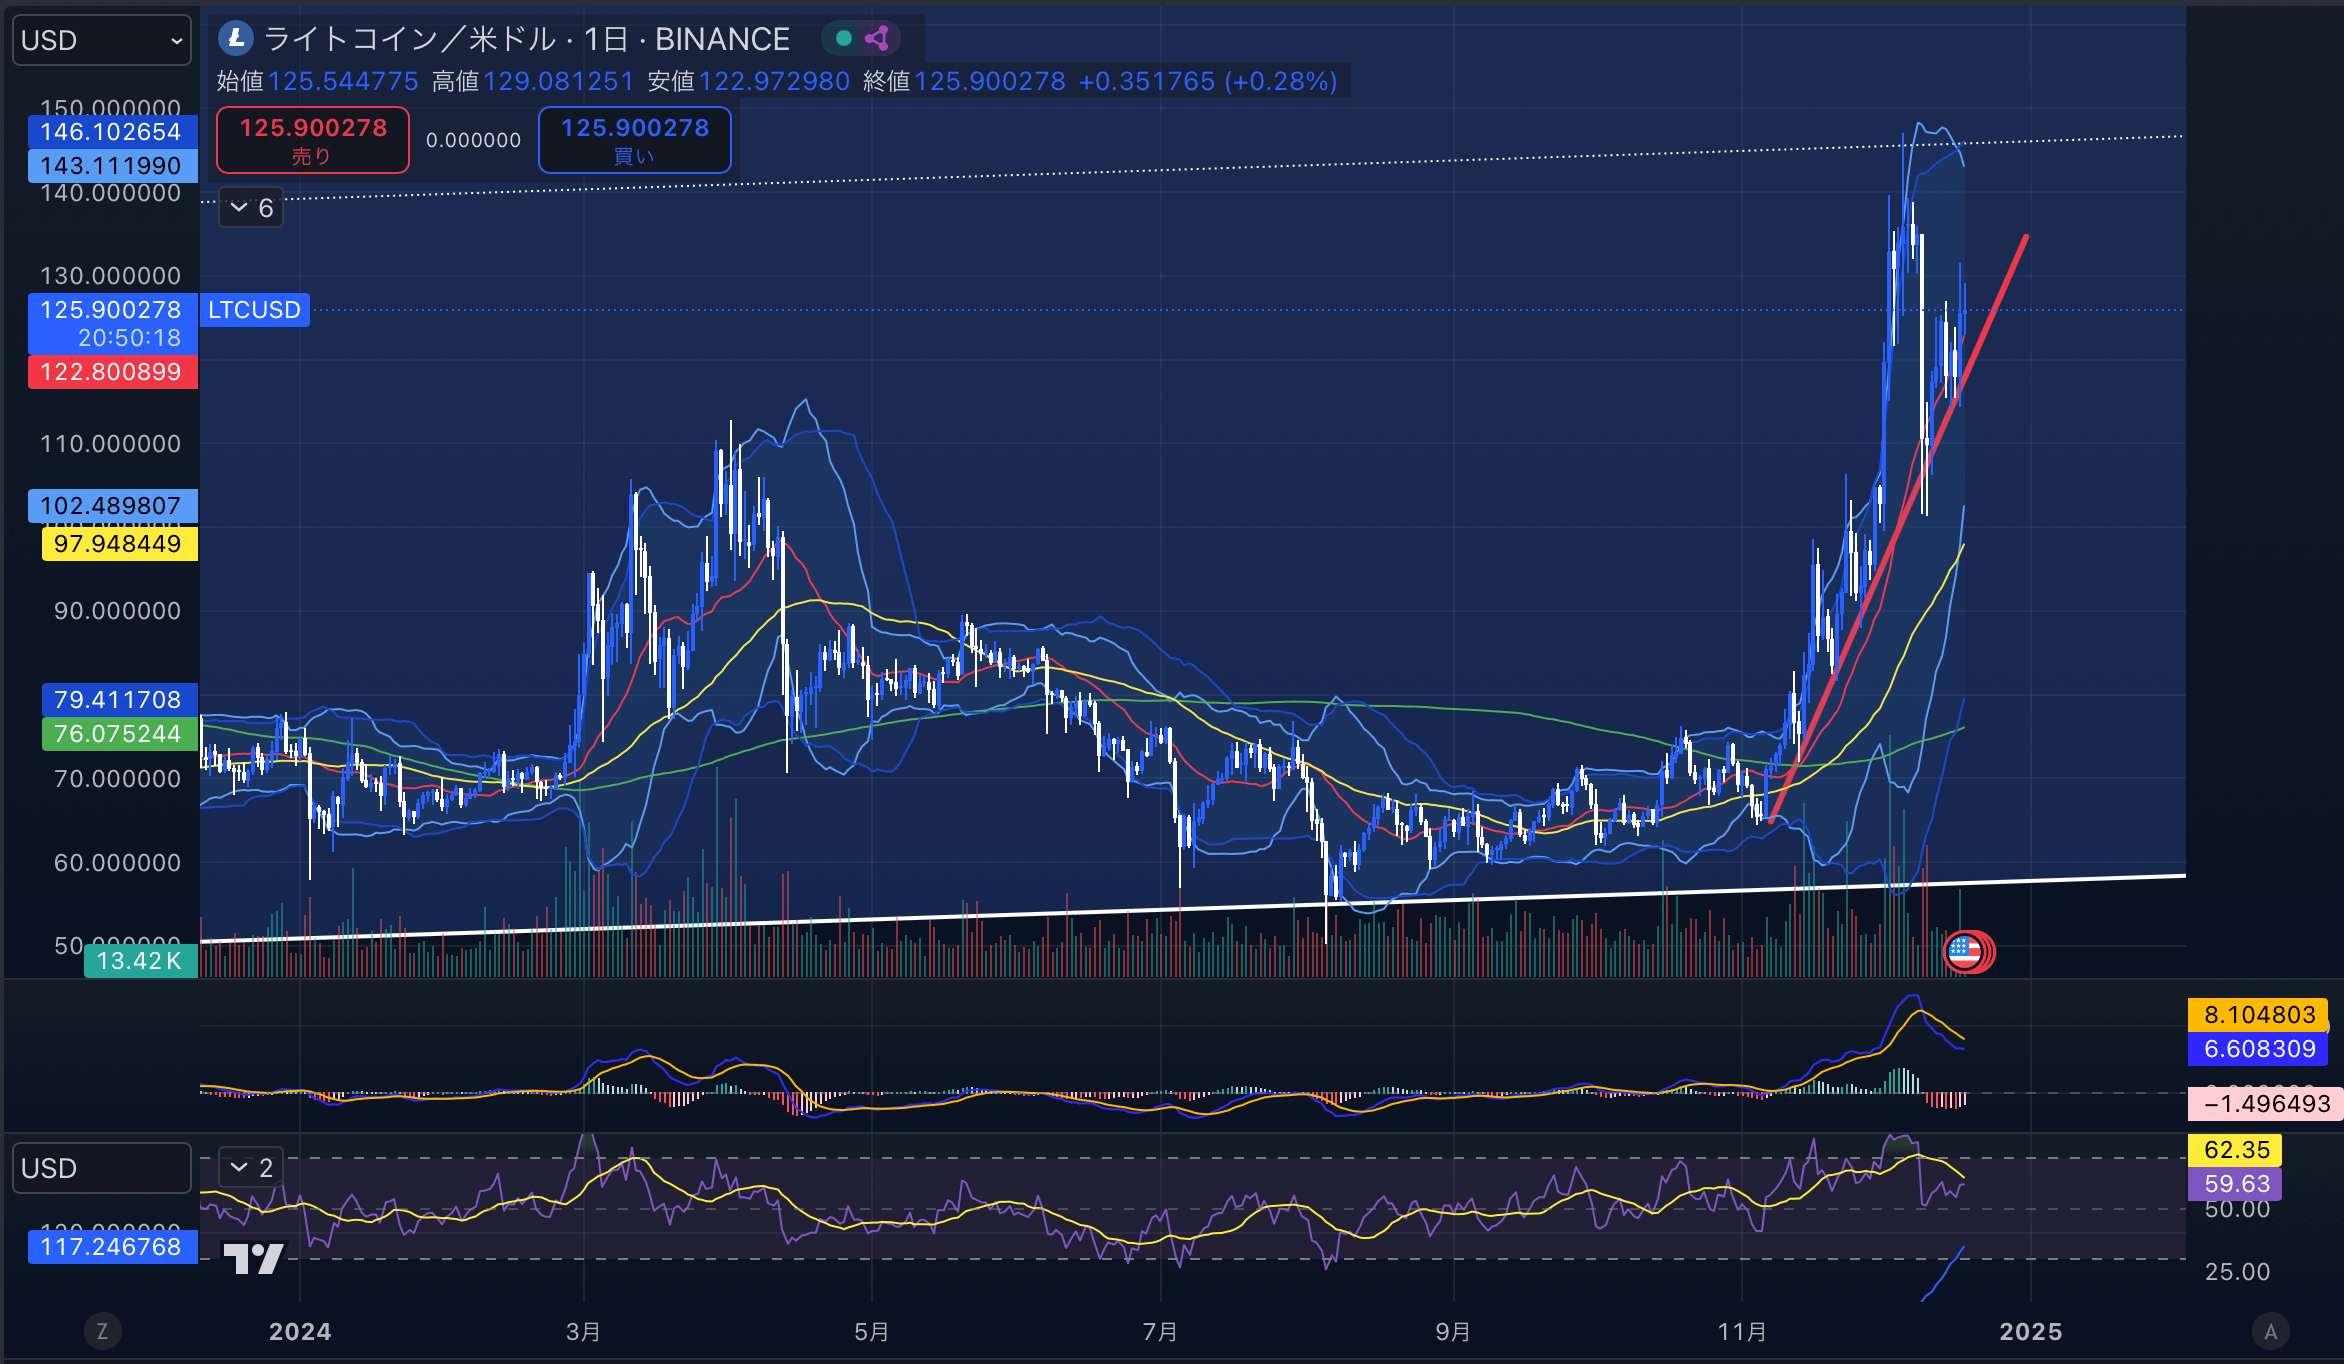
Task: Toggle the A auto-scale button at bottom right
Action: [x=2271, y=1331]
